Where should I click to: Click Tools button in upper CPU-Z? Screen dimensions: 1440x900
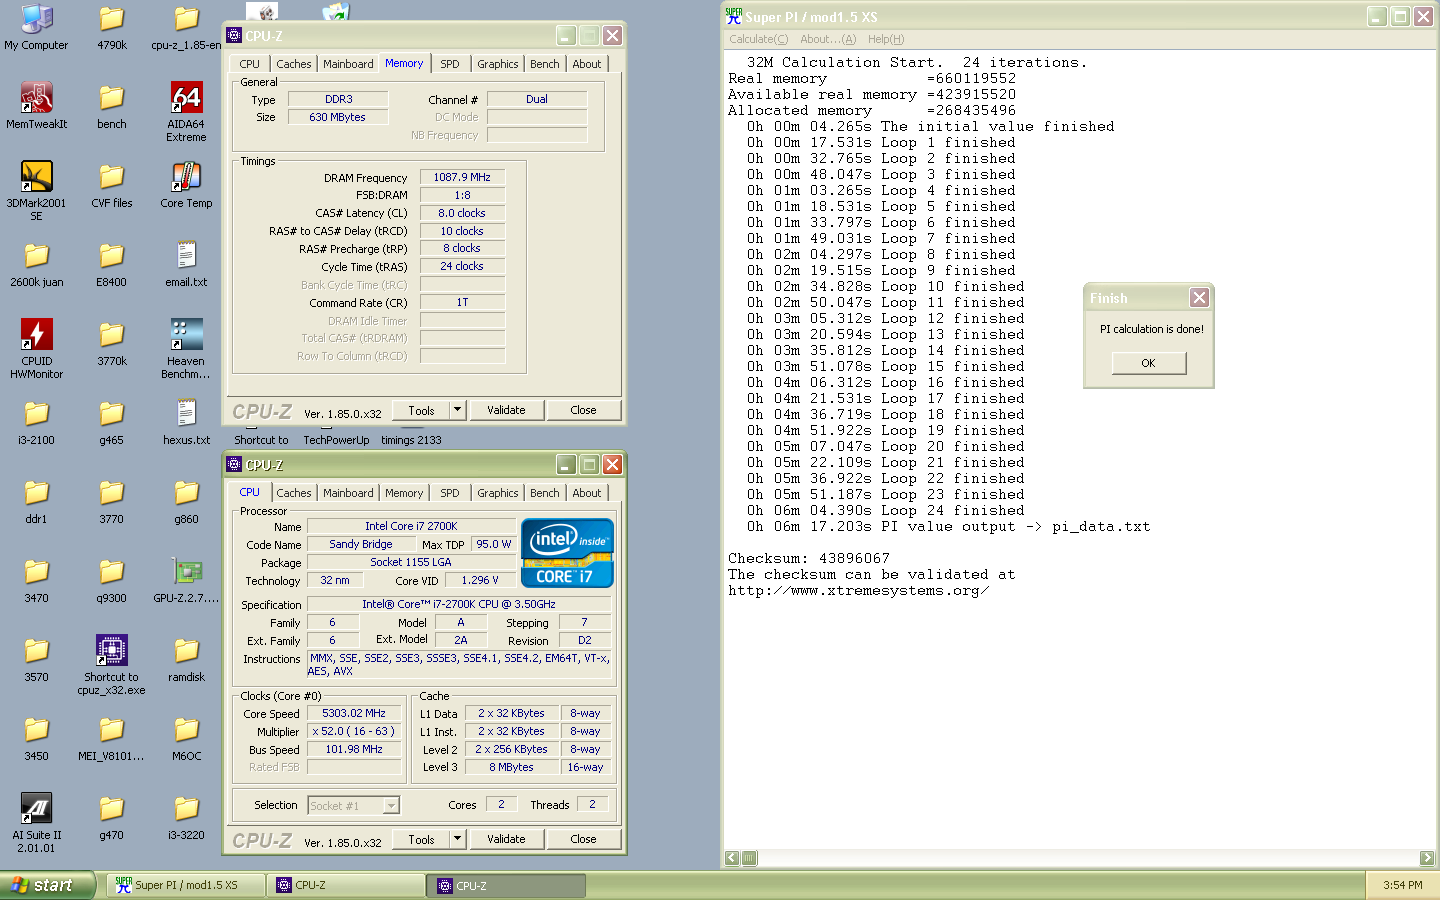point(421,410)
